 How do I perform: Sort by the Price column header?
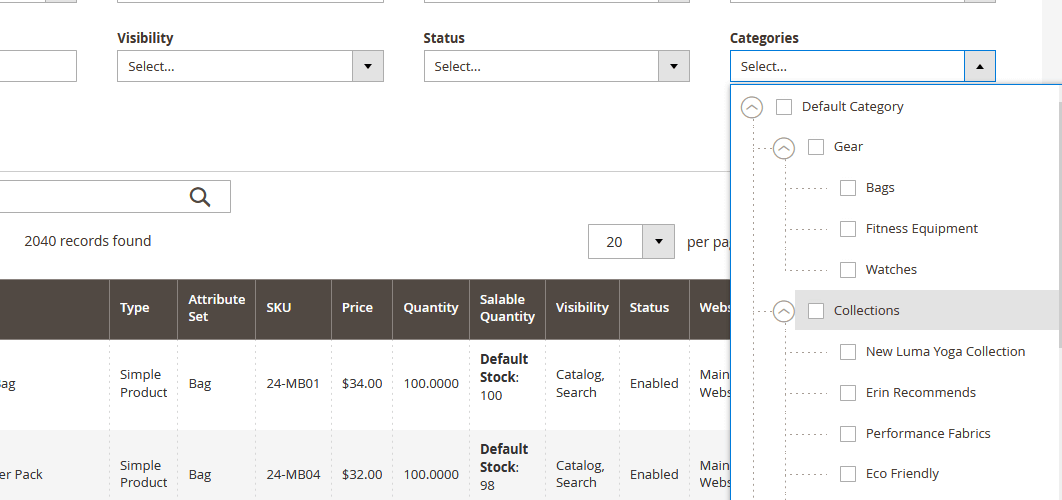362,308
